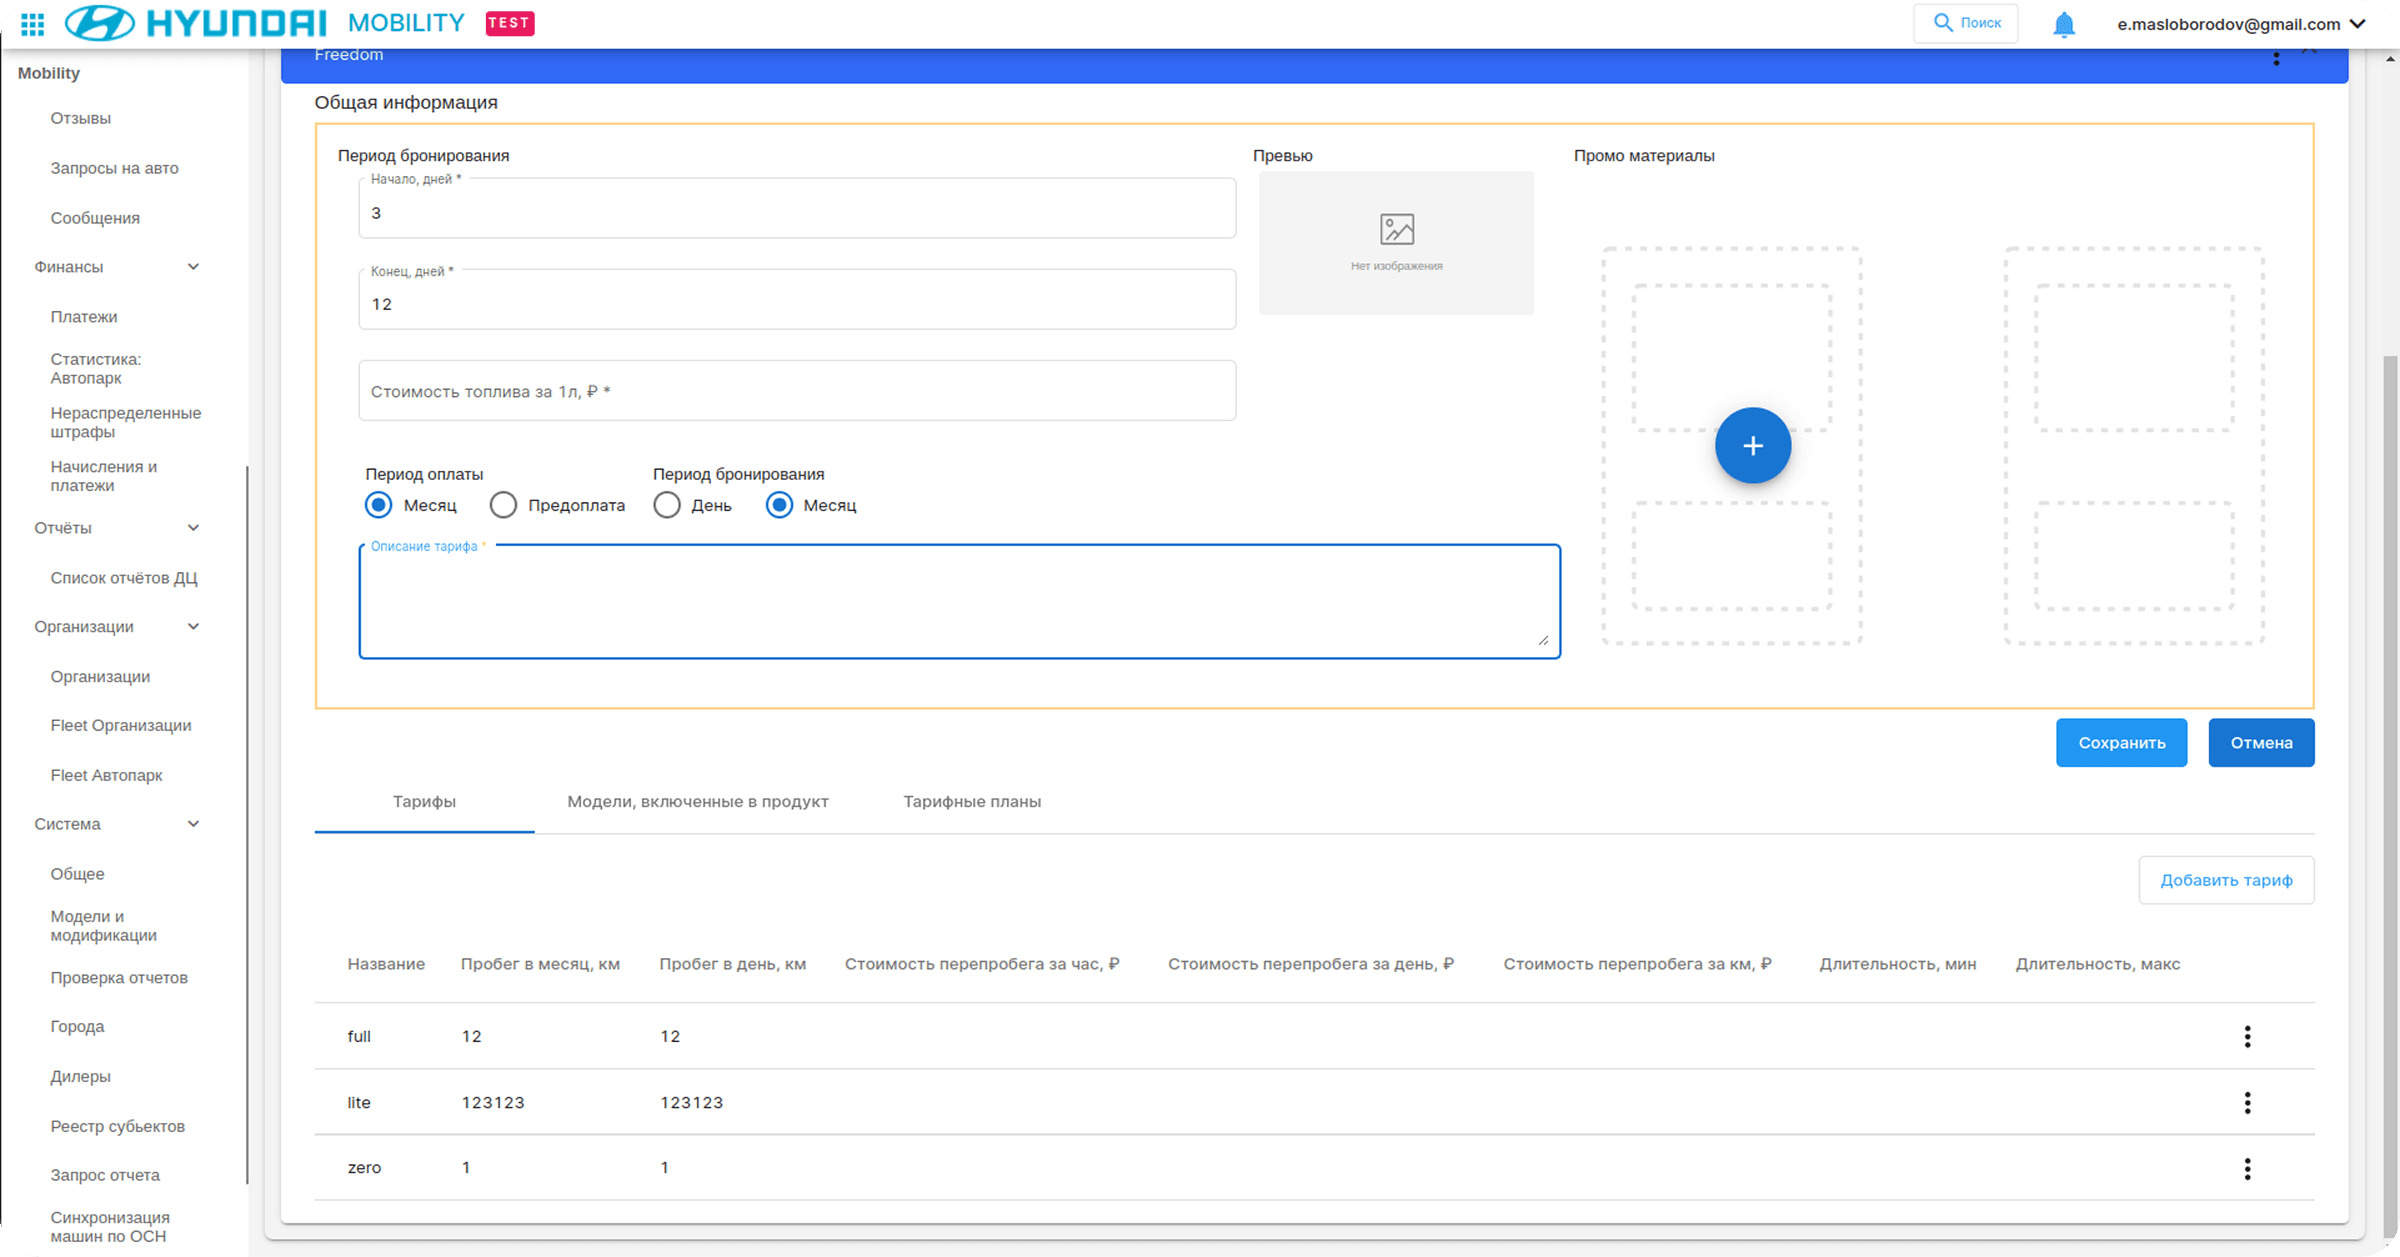2400x1257 pixels.
Task: Open user account dropdown e.masloborodov@gmail.com
Action: coord(2241,24)
